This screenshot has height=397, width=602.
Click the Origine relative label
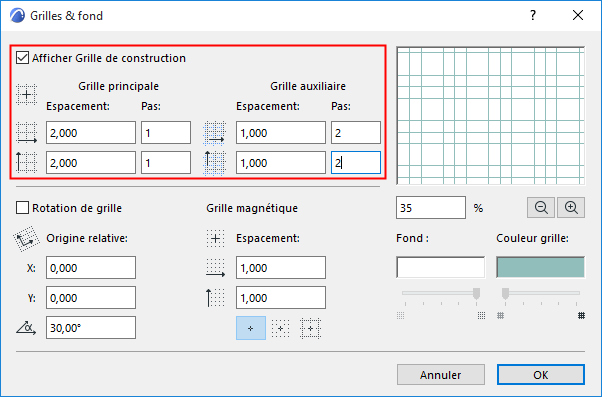pos(87,238)
